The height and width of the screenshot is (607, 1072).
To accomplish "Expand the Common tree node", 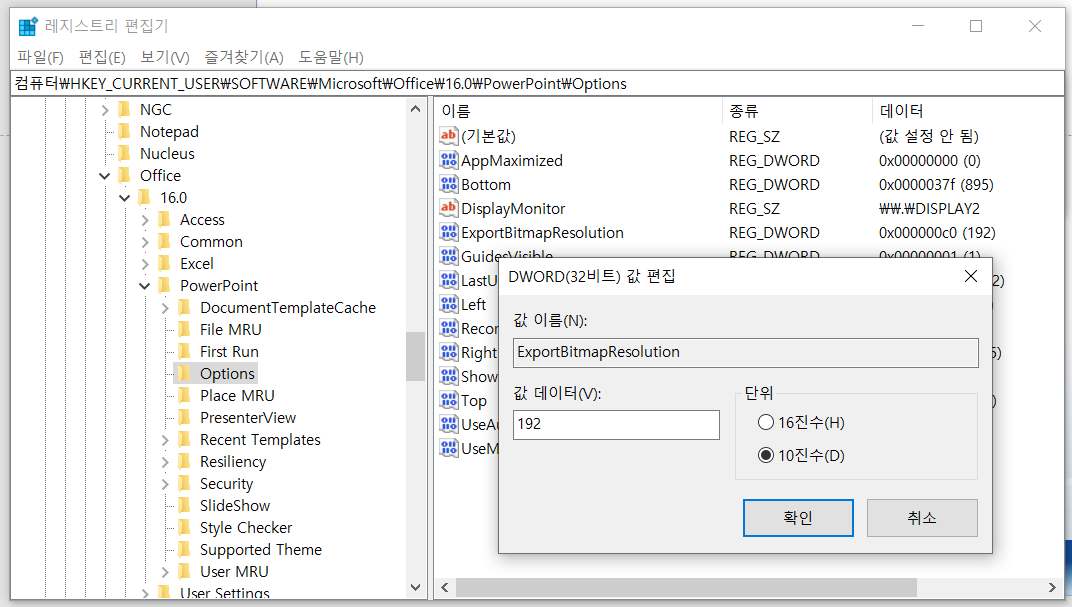I will click(x=145, y=242).
